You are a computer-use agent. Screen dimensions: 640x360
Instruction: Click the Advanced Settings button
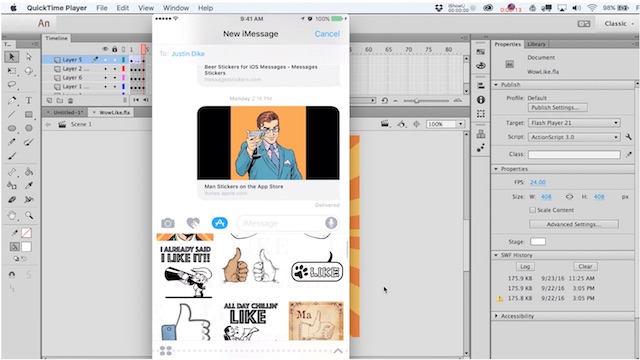point(573,224)
